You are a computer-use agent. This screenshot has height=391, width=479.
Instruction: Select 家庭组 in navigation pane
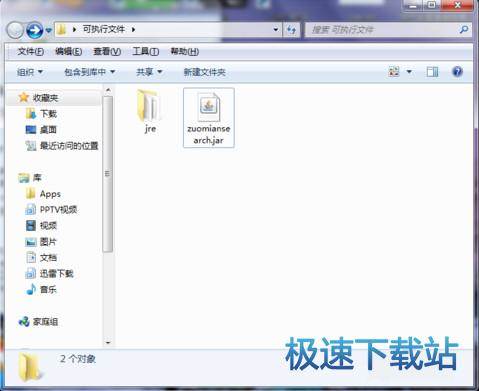pyautogui.click(x=45, y=322)
